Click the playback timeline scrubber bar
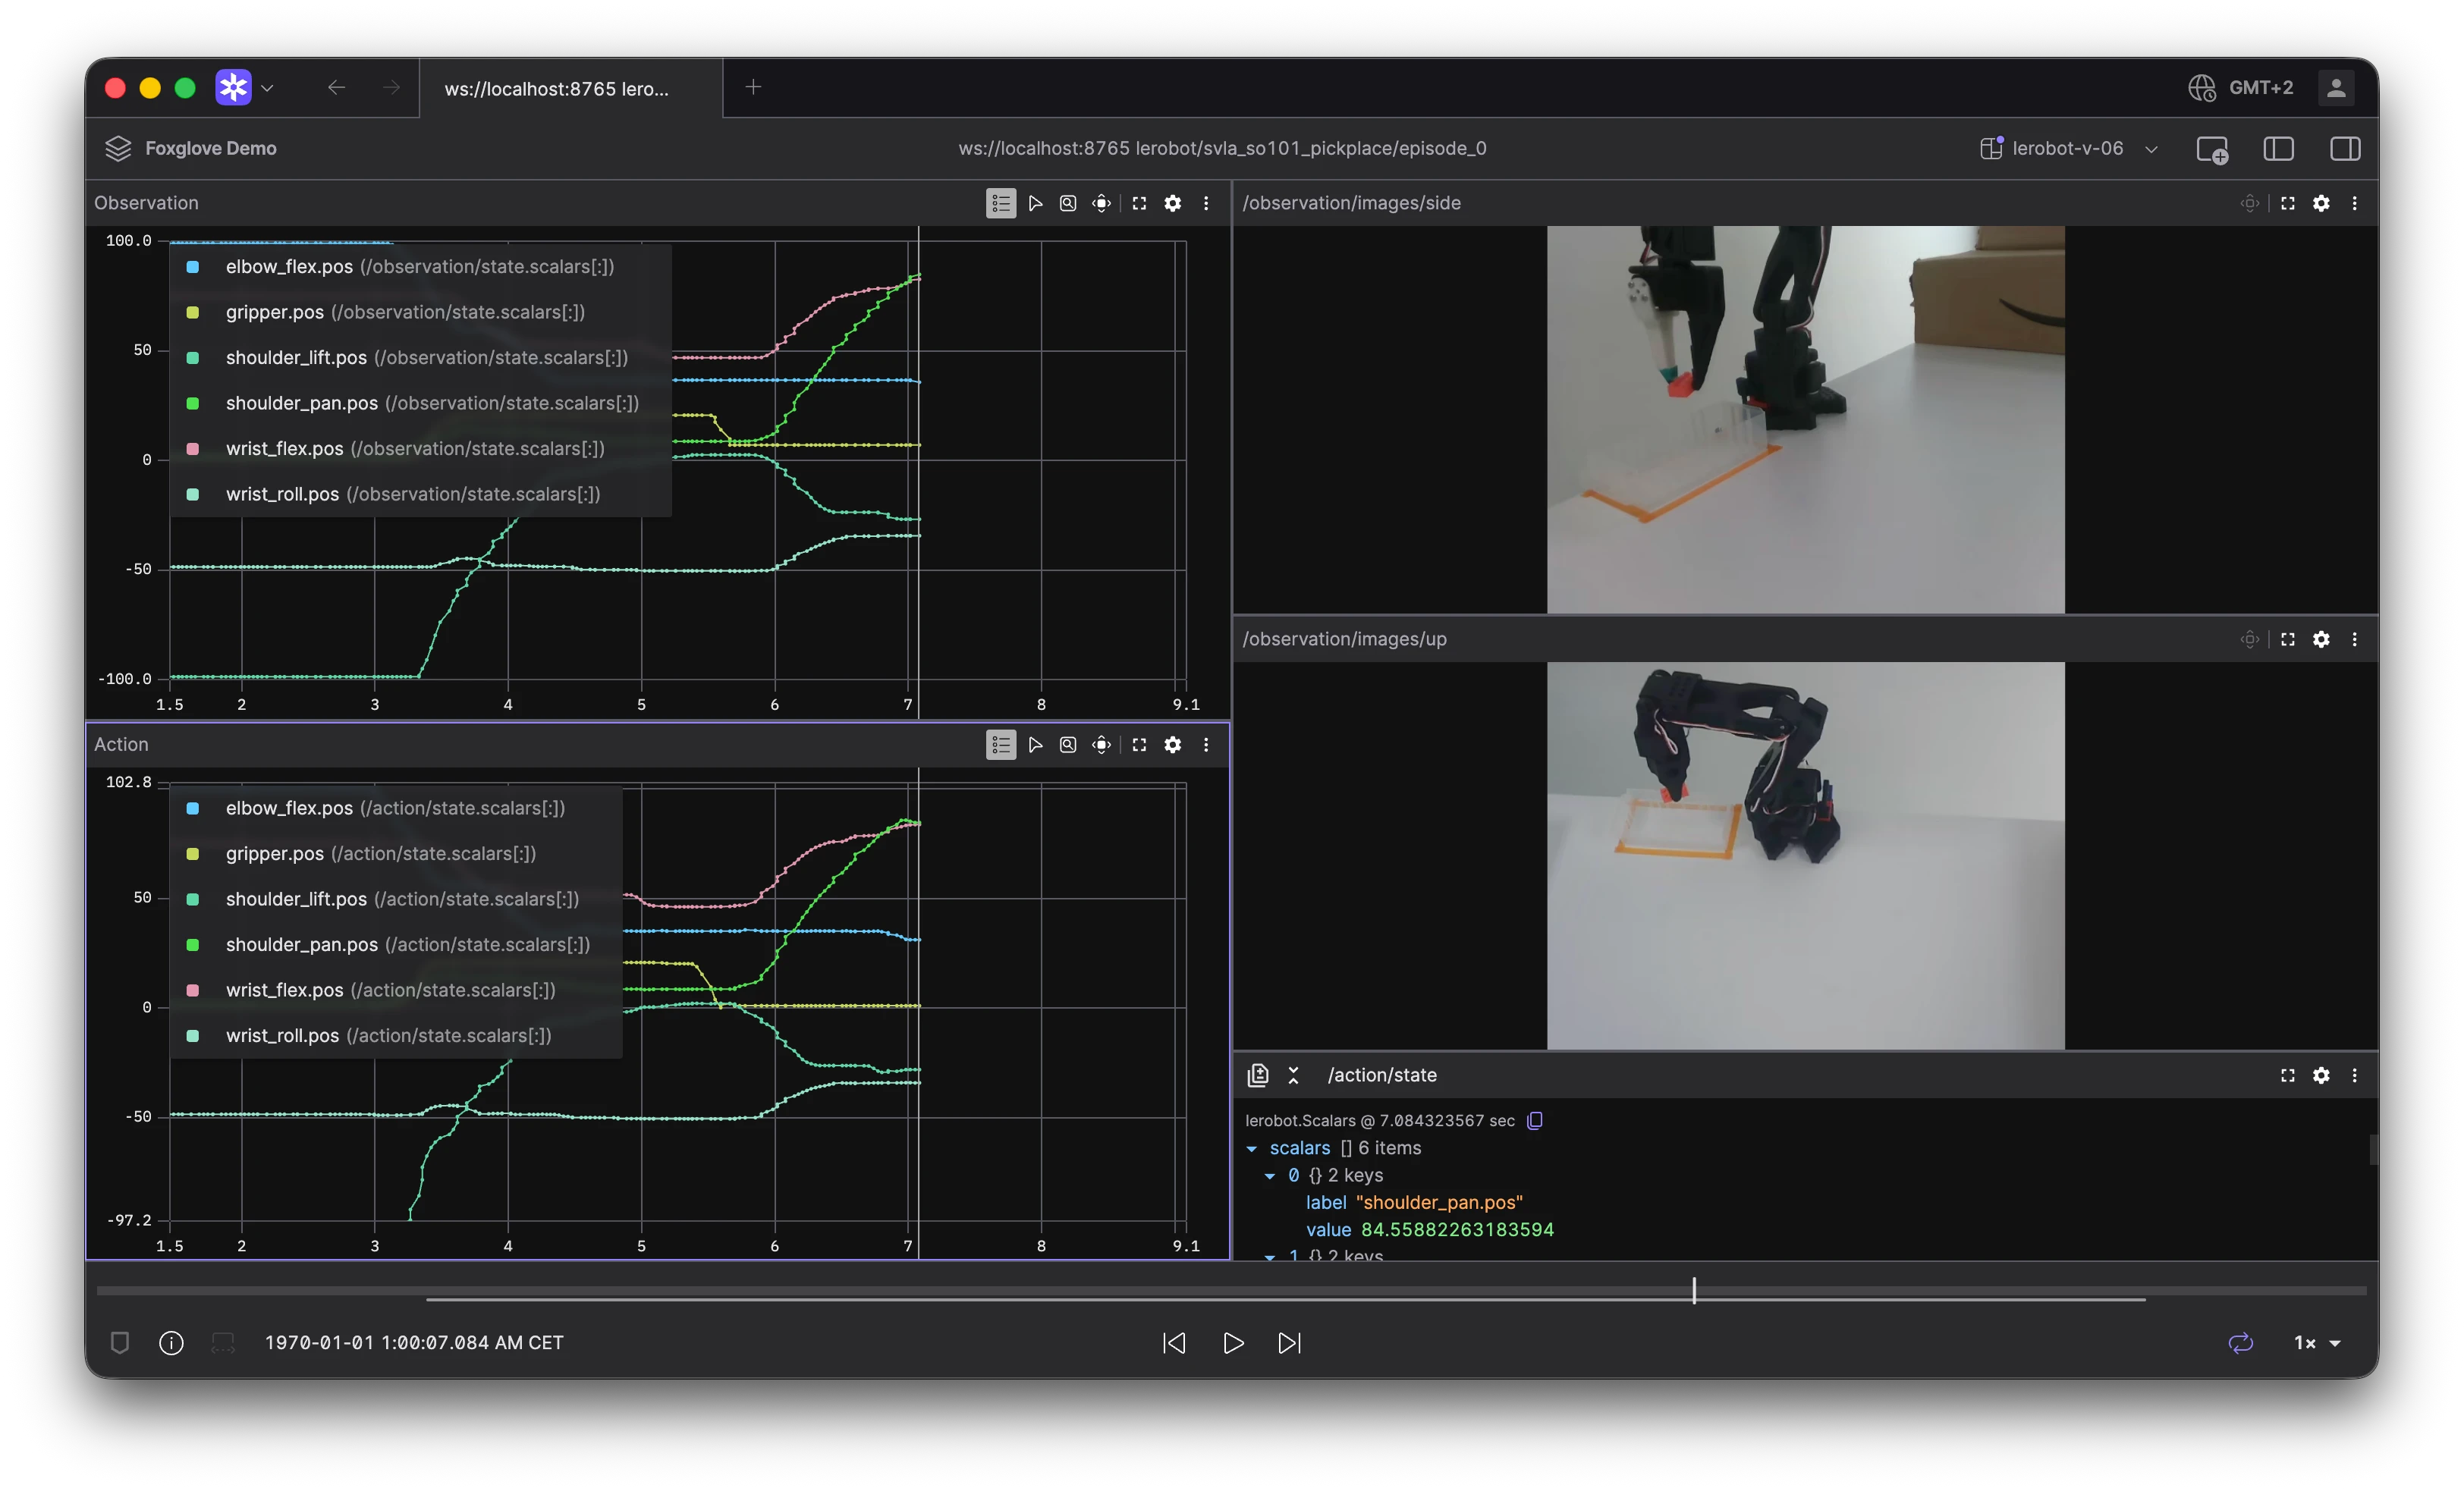The image size is (2464, 1491). click(x=1231, y=1291)
